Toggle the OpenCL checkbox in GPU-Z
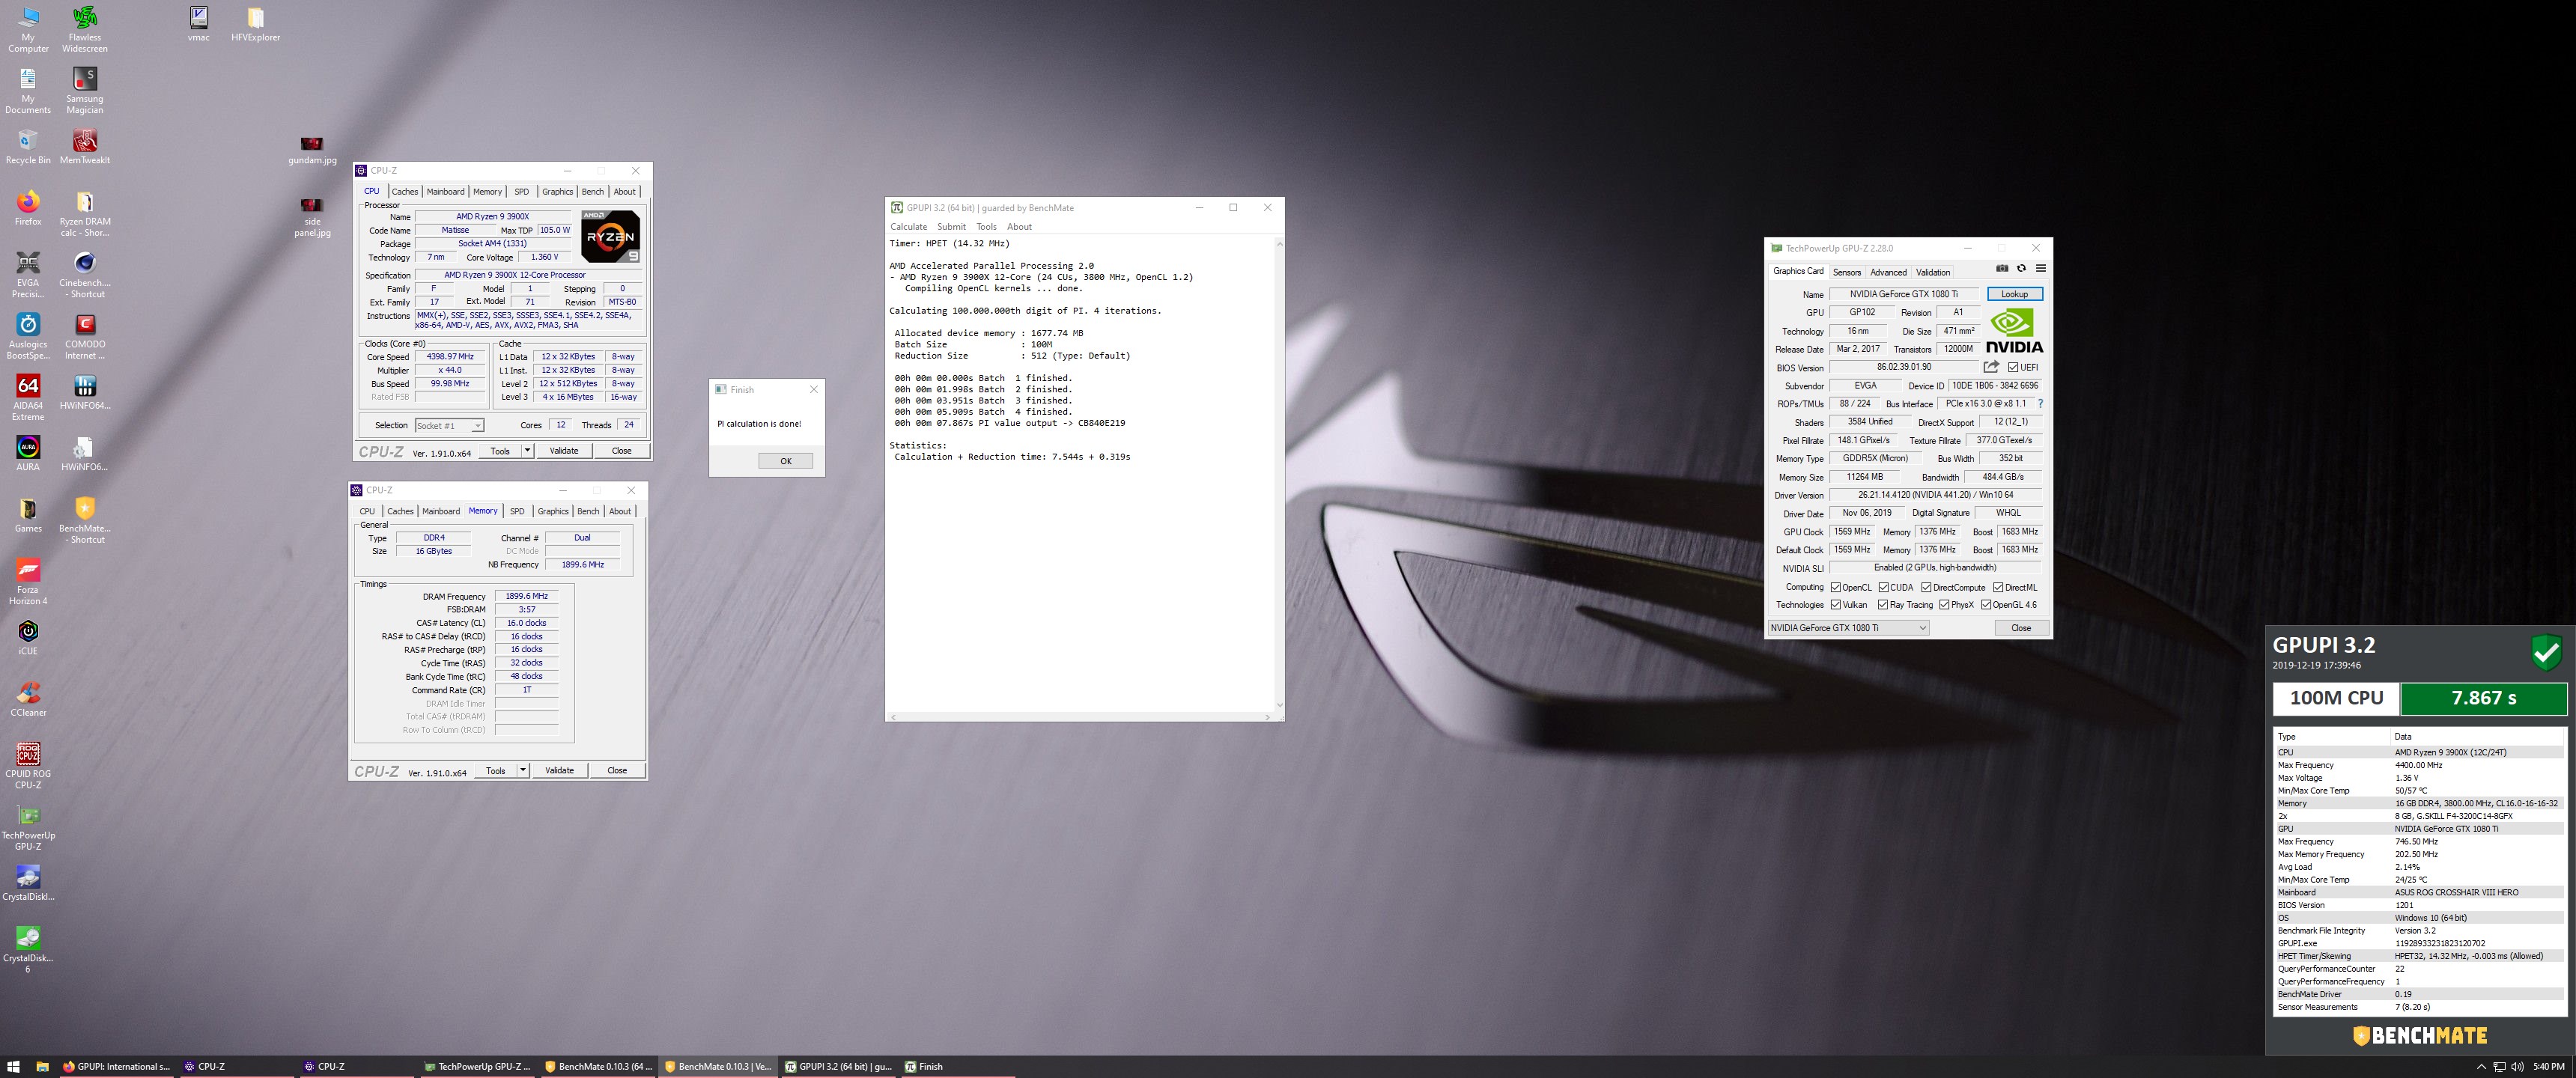Image resolution: width=2576 pixels, height=1078 pixels. point(1835,587)
